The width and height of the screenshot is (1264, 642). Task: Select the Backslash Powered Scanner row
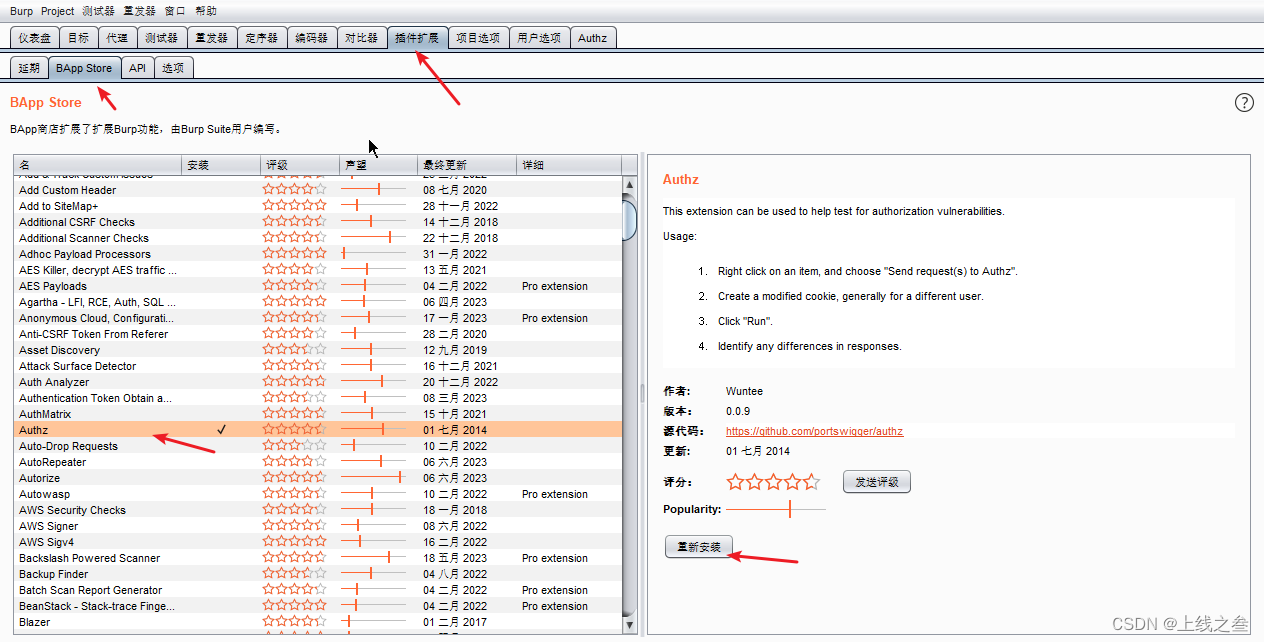point(318,558)
